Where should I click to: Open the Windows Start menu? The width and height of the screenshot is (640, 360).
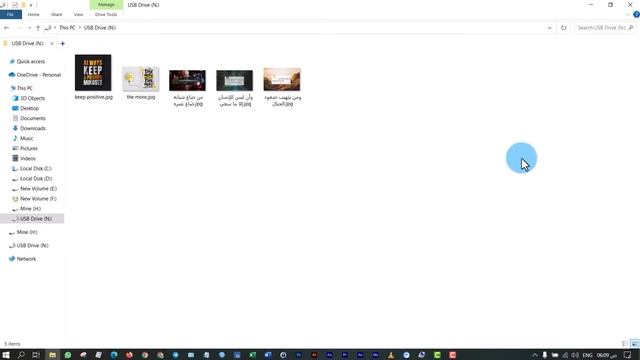(6, 355)
